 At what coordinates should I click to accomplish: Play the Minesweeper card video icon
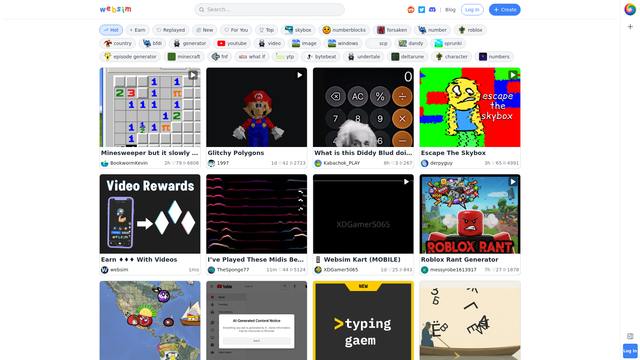(x=193, y=75)
